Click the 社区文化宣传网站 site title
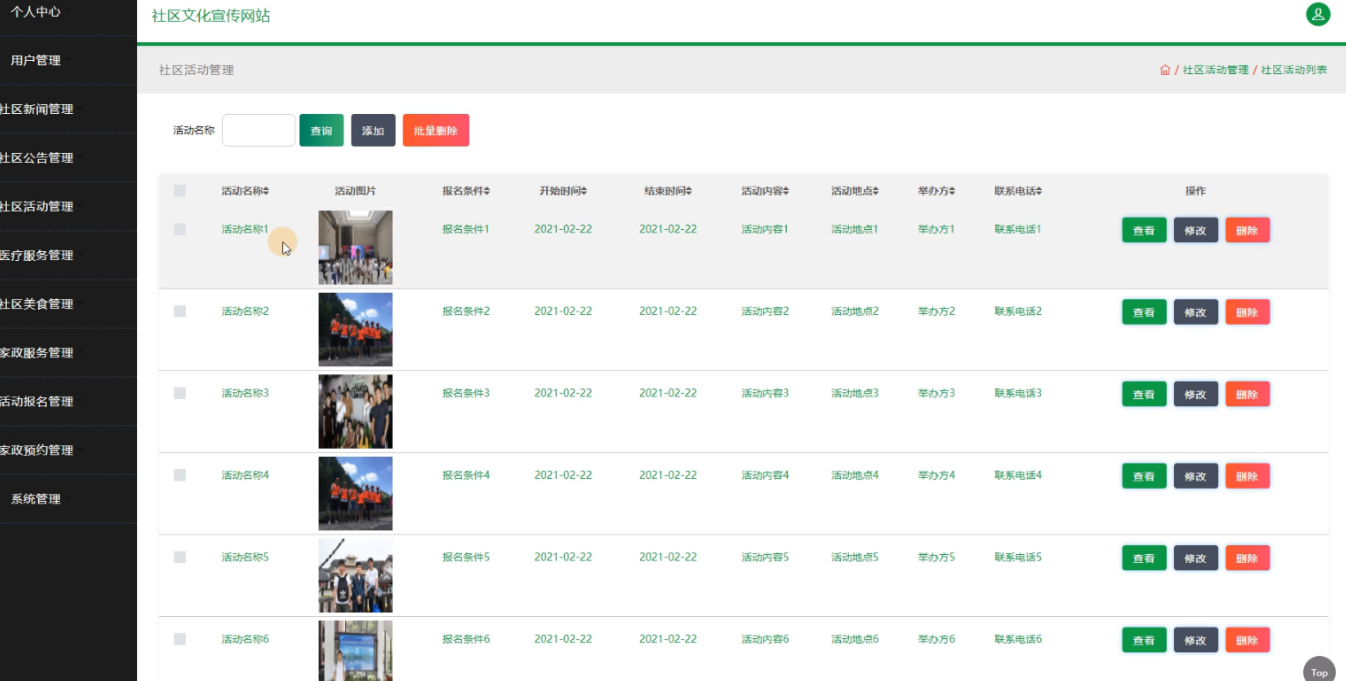The image size is (1346, 681). (x=211, y=16)
